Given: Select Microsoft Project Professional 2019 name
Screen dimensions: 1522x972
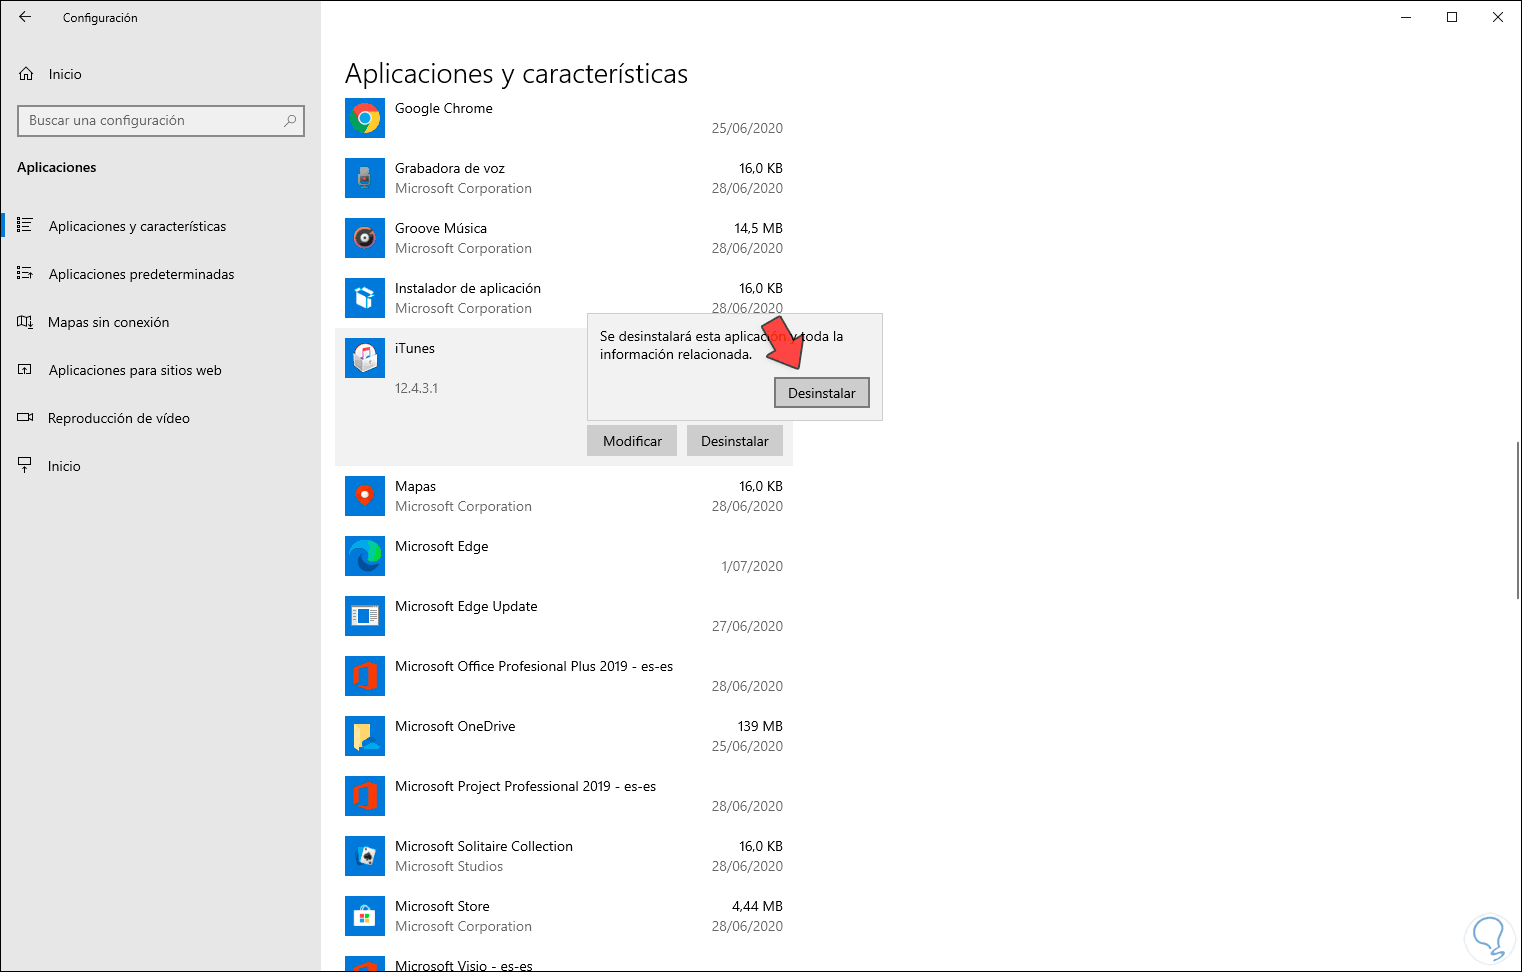Looking at the screenshot, I should pos(526,786).
